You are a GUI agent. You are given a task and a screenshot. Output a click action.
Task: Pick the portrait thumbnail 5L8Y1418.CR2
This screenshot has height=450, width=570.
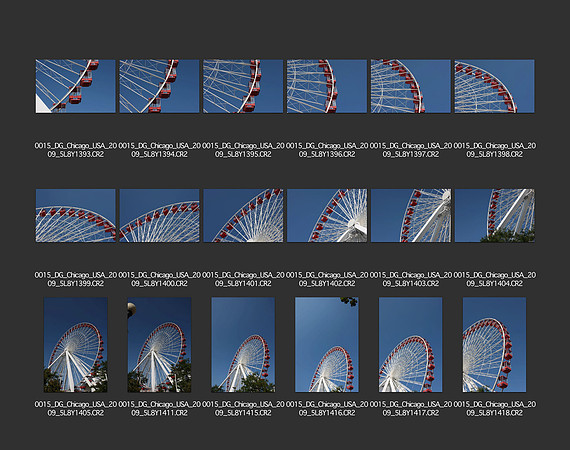point(494,345)
